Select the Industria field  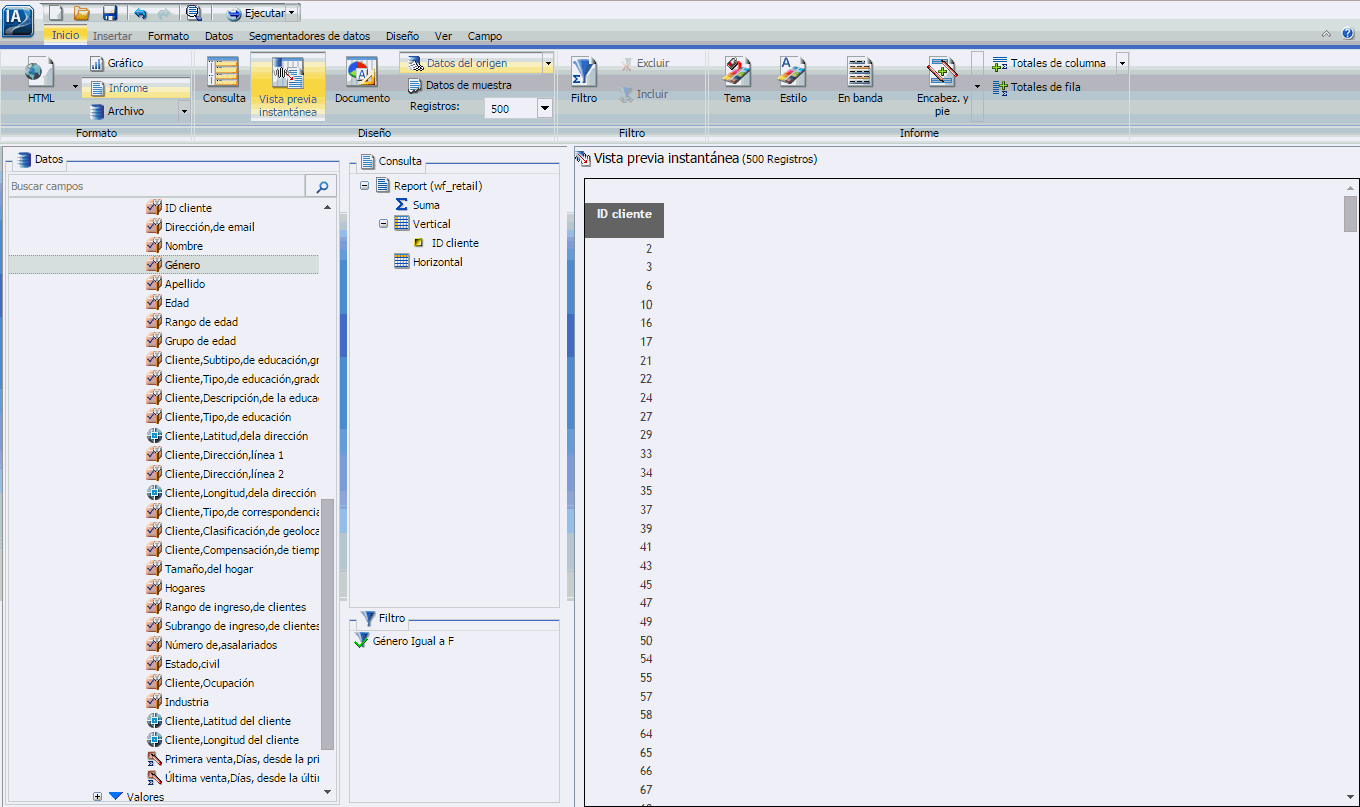[x=187, y=702]
